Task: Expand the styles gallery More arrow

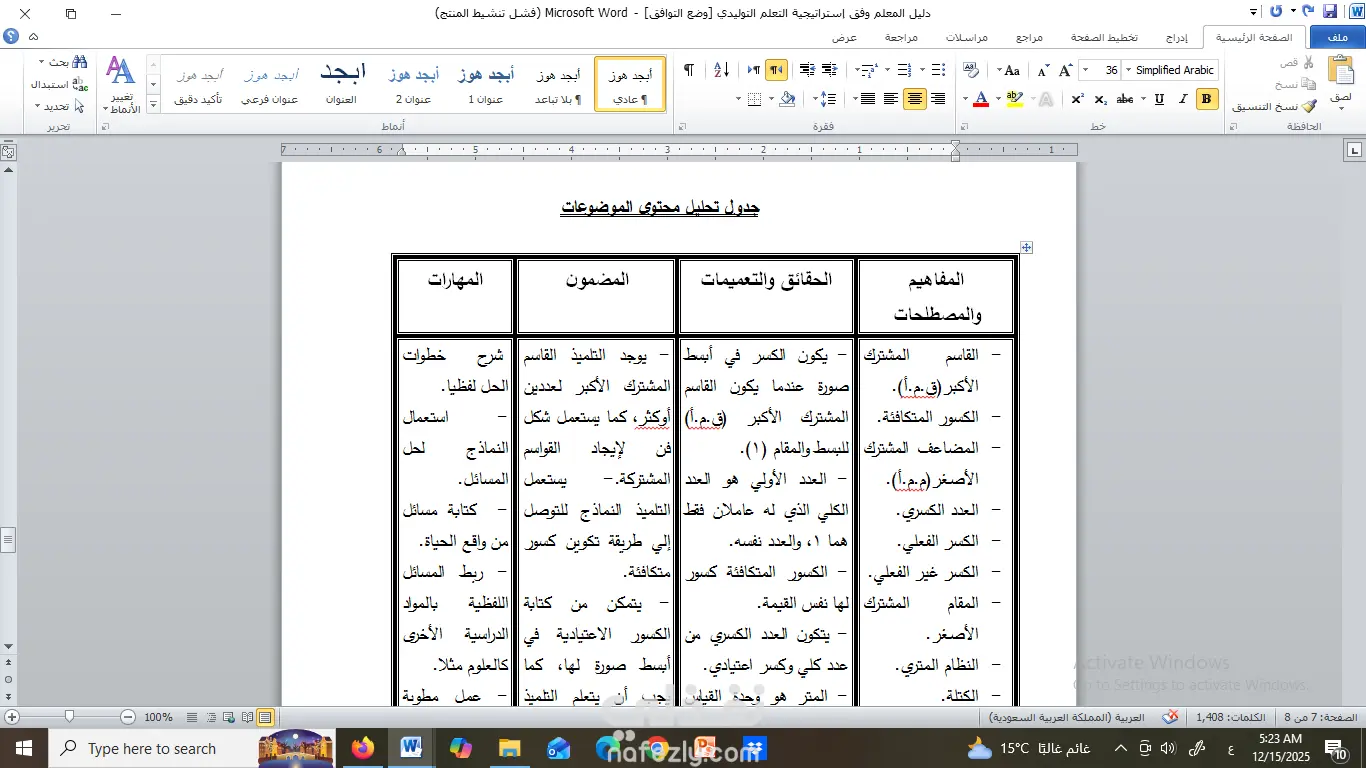Action: click(153, 103)
